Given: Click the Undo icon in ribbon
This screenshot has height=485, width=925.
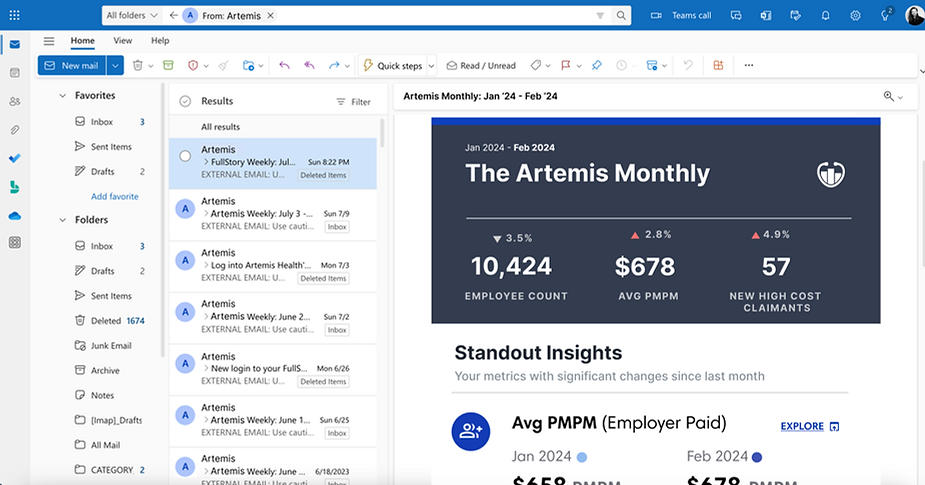Looking at the screenshot, I should 688,65.
